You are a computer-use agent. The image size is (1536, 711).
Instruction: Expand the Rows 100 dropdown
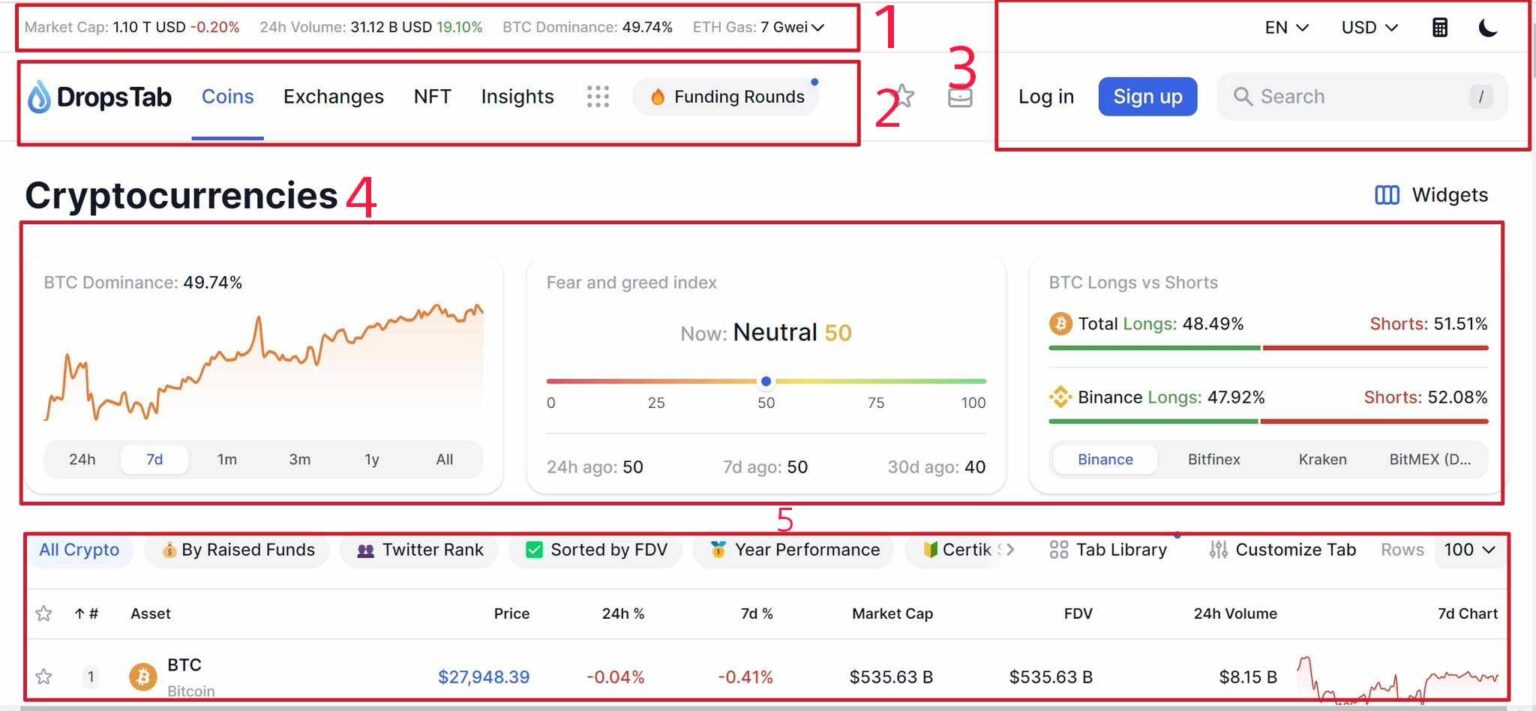[x=1469, y=550]
